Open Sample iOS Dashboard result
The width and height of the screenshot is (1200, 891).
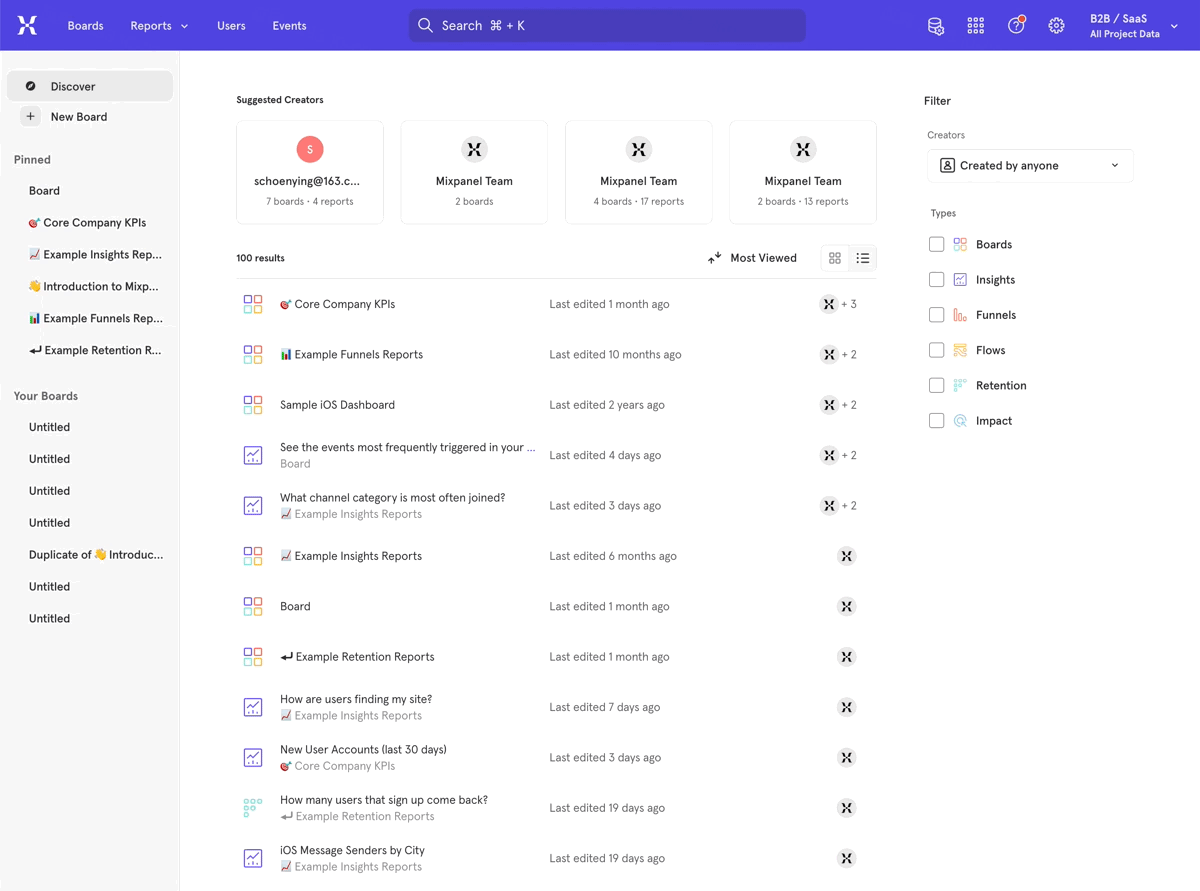[x=337, y=405]
